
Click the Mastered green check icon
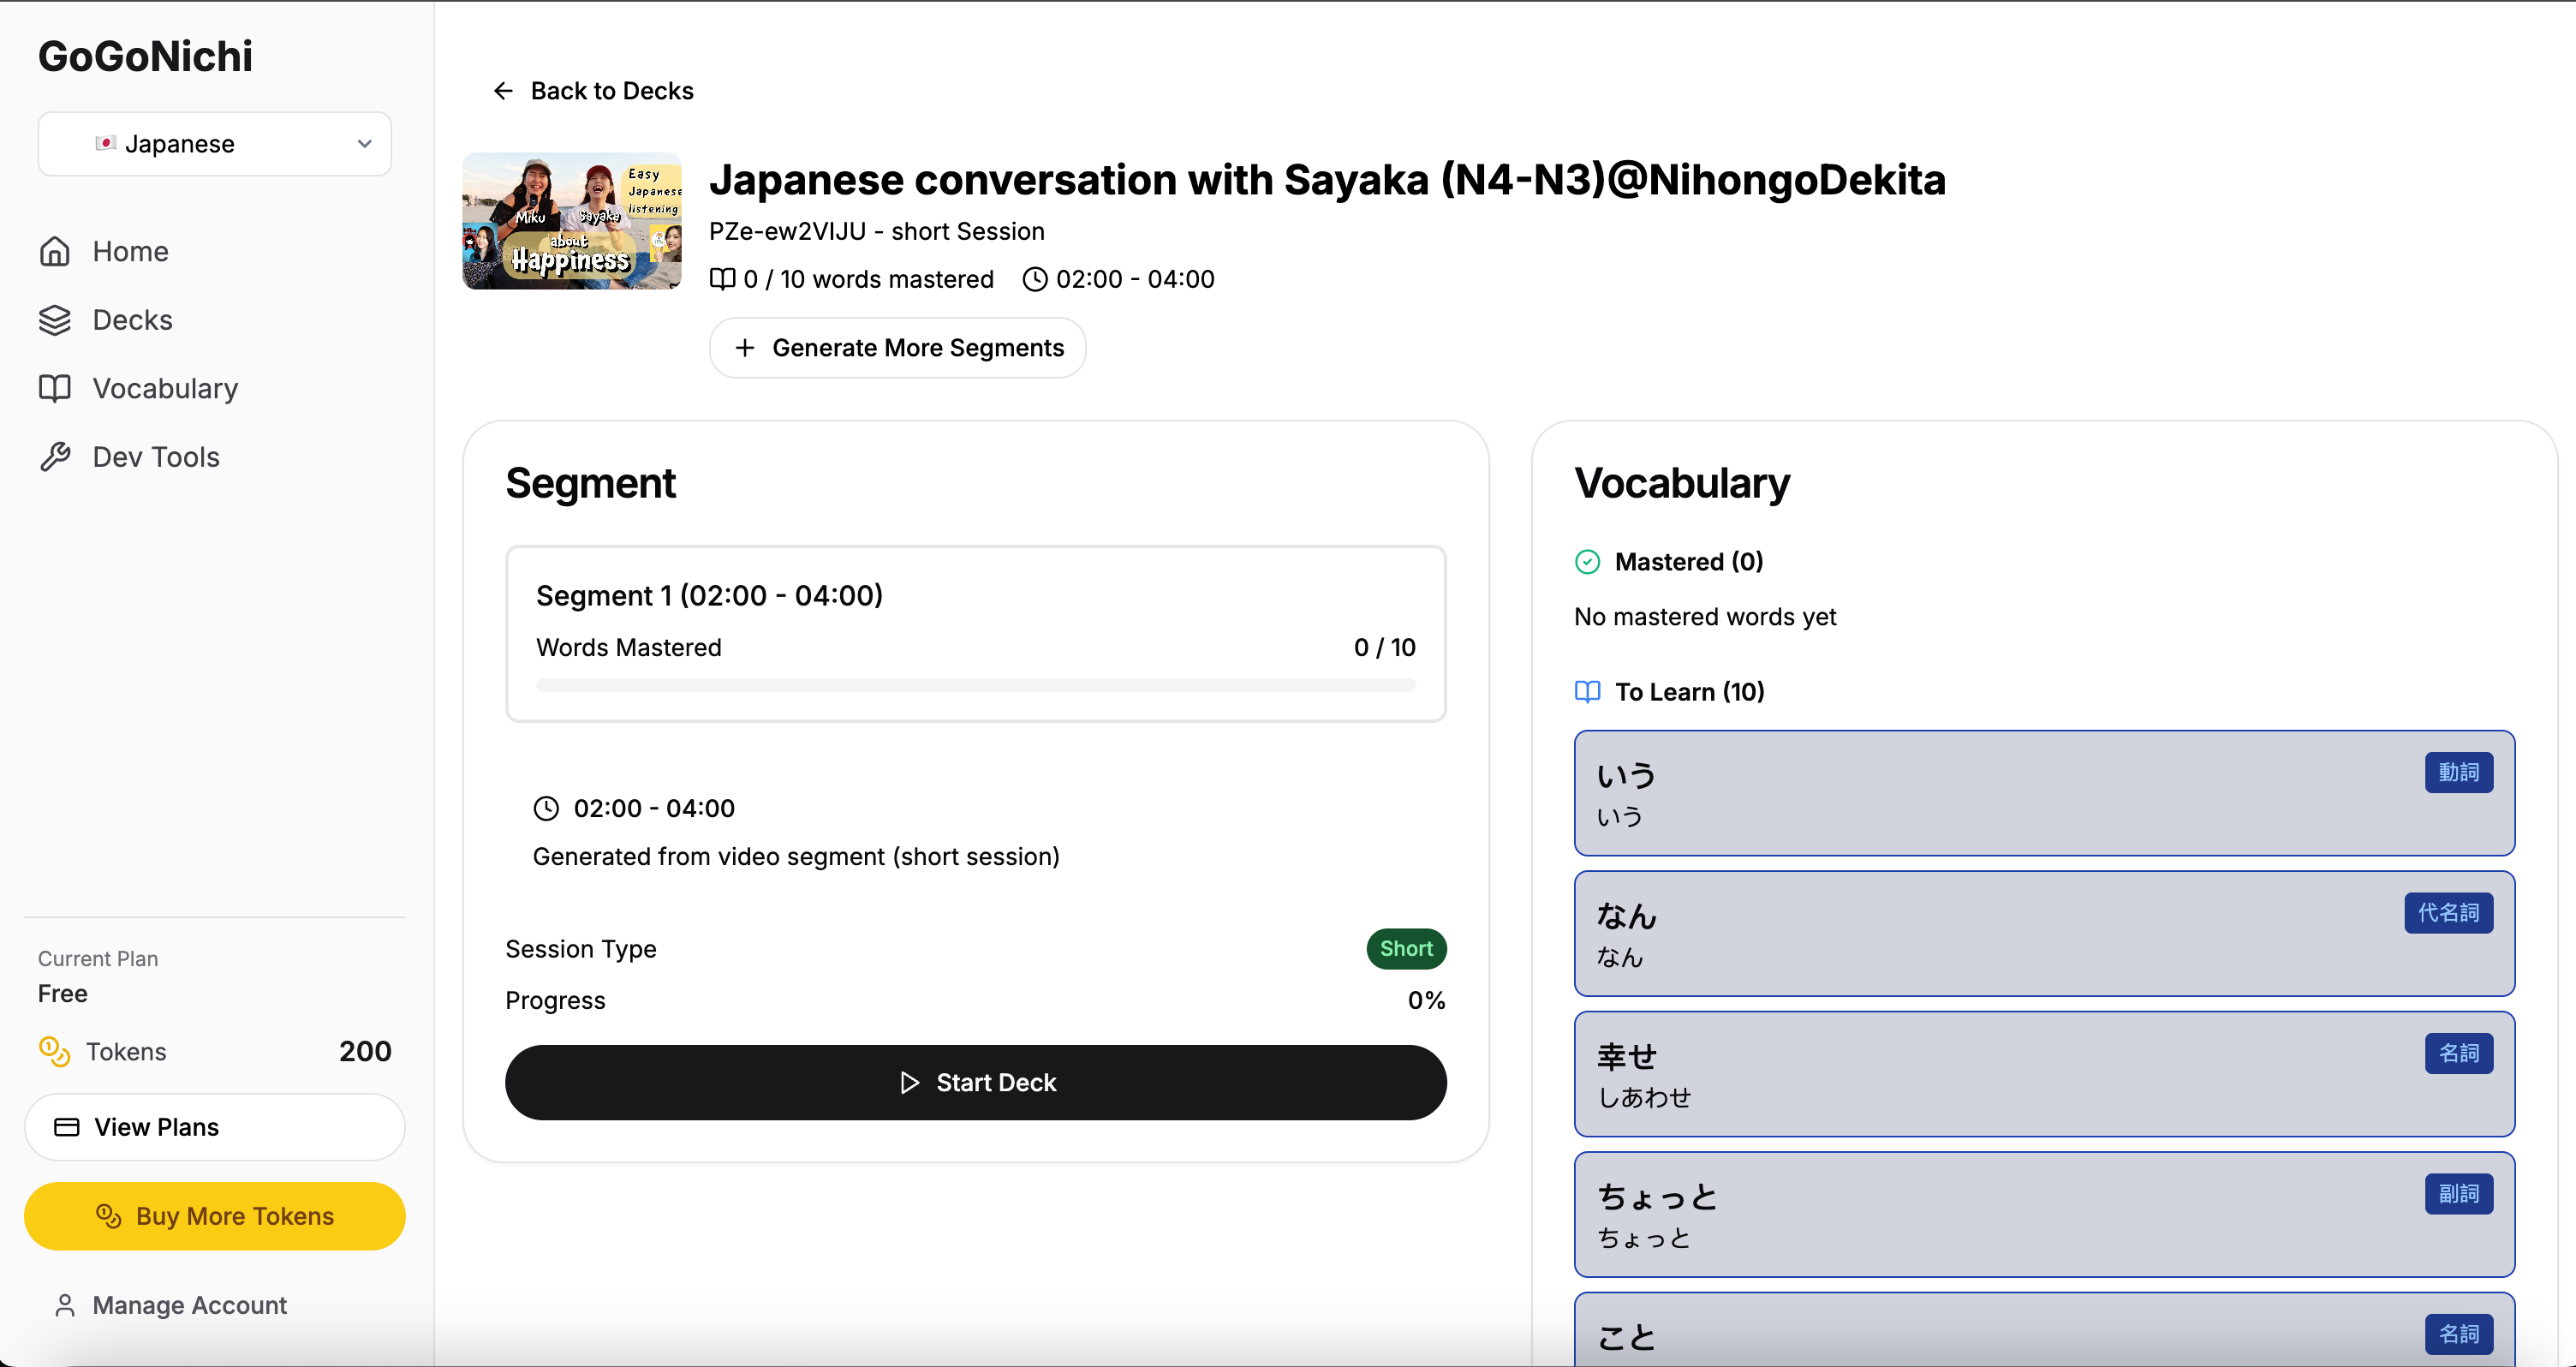click(1587, 562)
